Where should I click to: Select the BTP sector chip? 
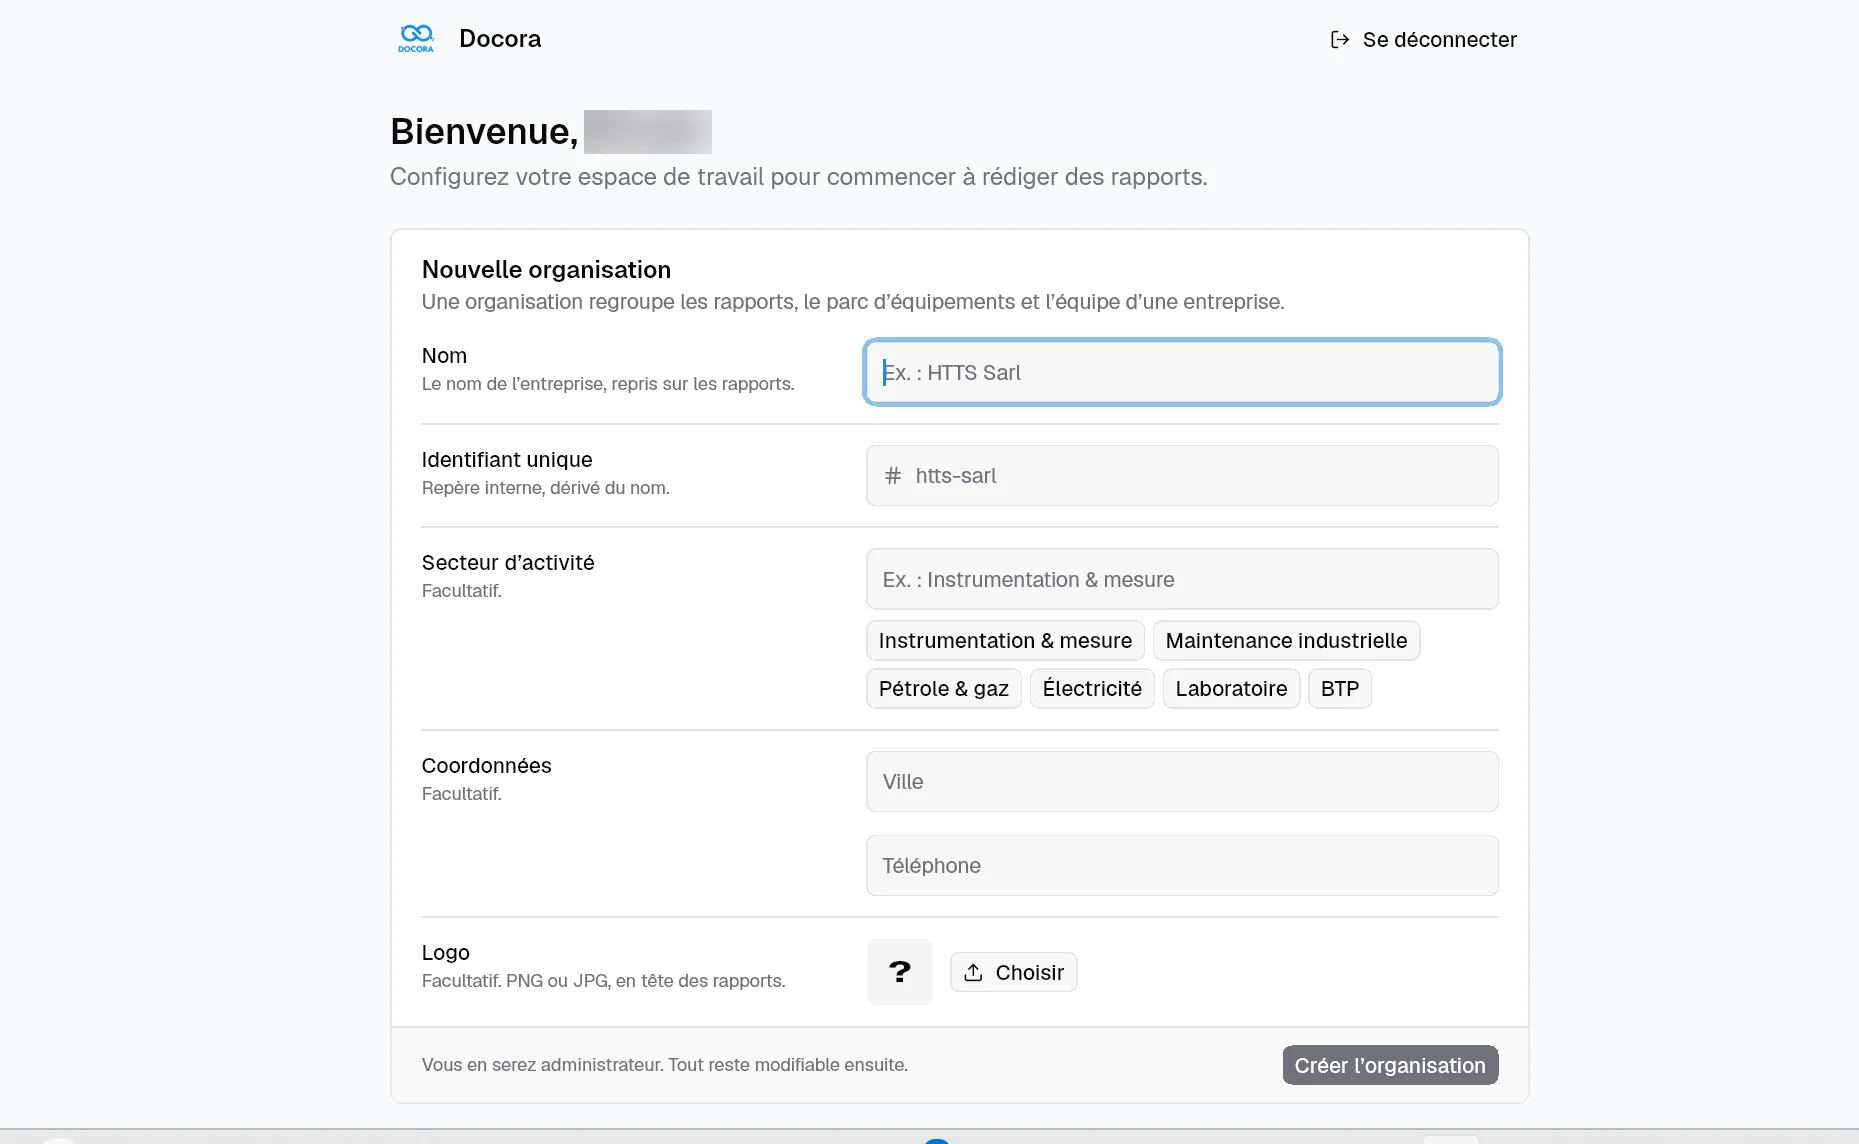pos(1339,689)
